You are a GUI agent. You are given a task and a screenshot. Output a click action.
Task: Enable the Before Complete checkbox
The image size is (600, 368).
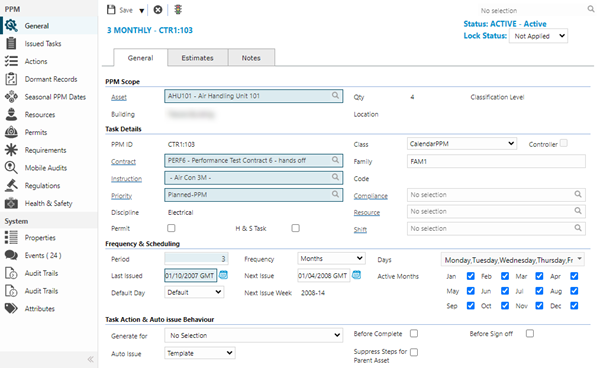tap(414, 334)
